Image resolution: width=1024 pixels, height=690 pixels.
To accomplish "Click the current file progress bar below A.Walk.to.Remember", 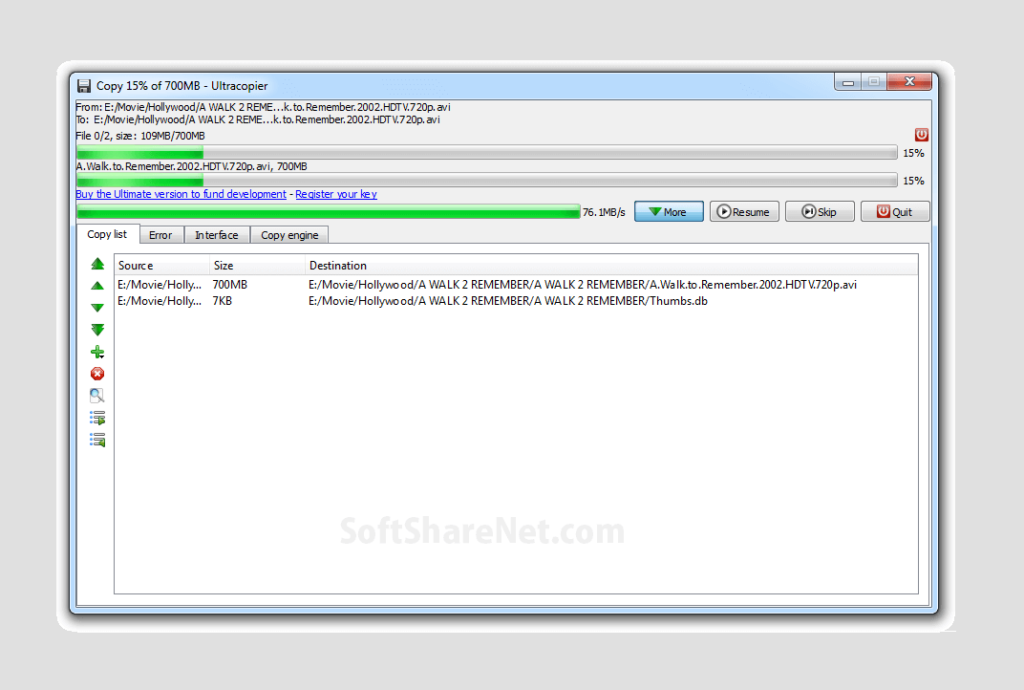I will pos(487,180).
